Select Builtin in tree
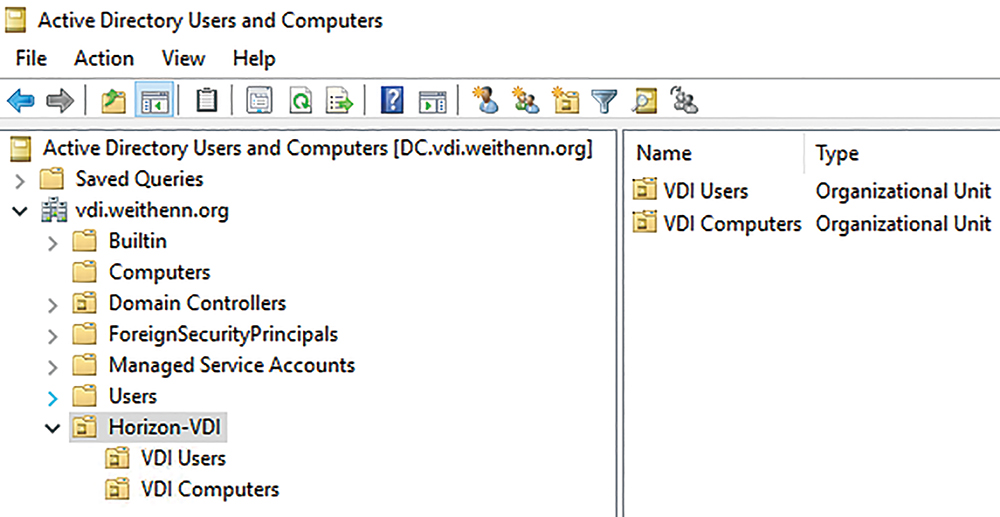Screen dimensions: 1000x517 138,241
